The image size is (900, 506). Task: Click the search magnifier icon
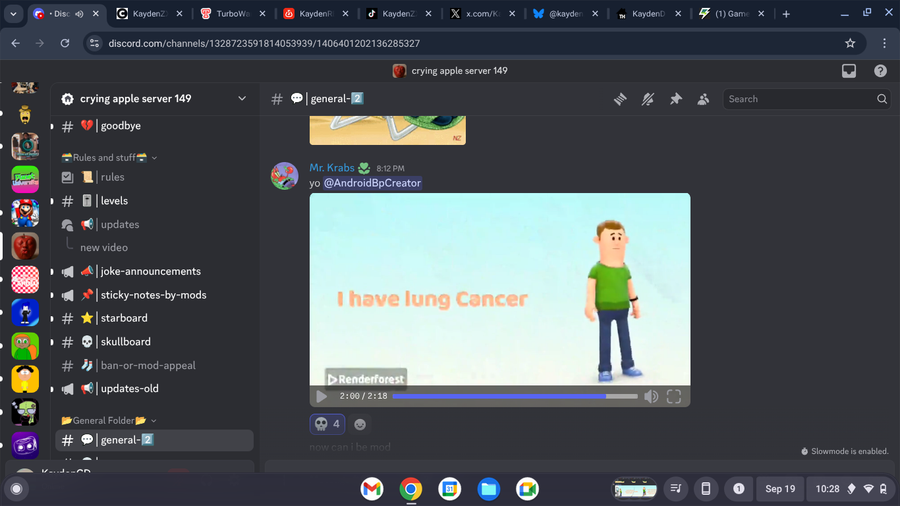coord(882,99)
